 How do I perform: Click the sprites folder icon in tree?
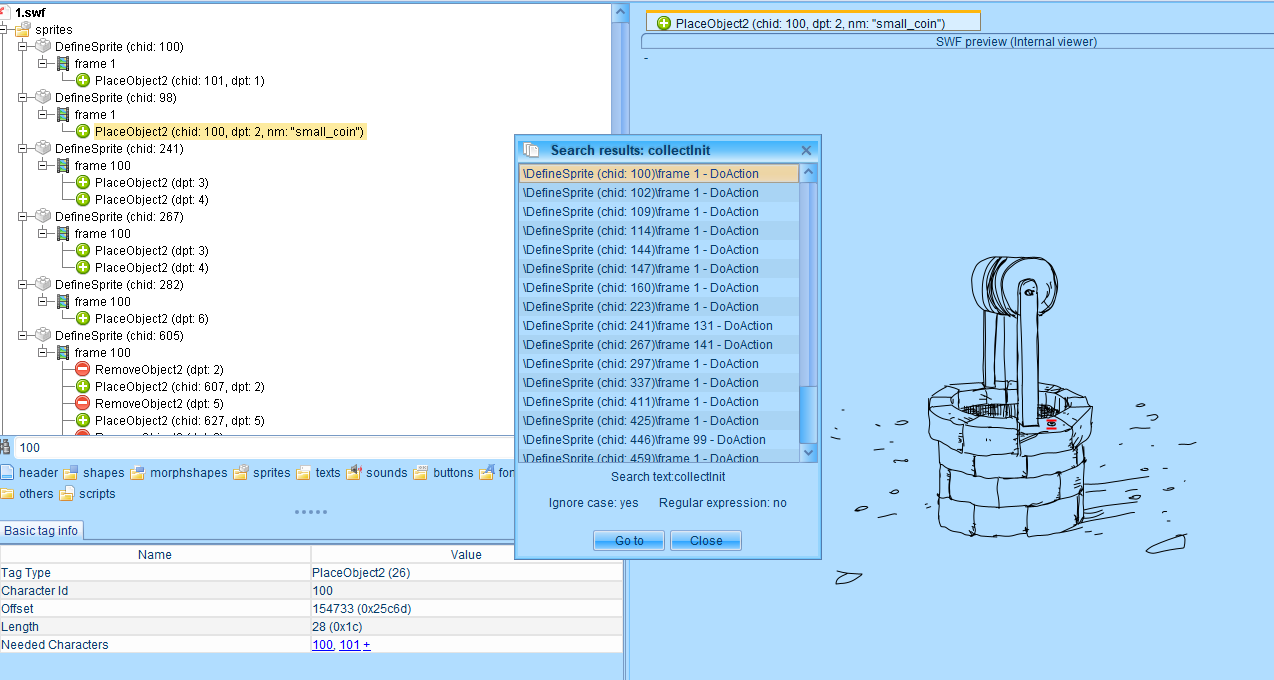click(x=23, y=30)
